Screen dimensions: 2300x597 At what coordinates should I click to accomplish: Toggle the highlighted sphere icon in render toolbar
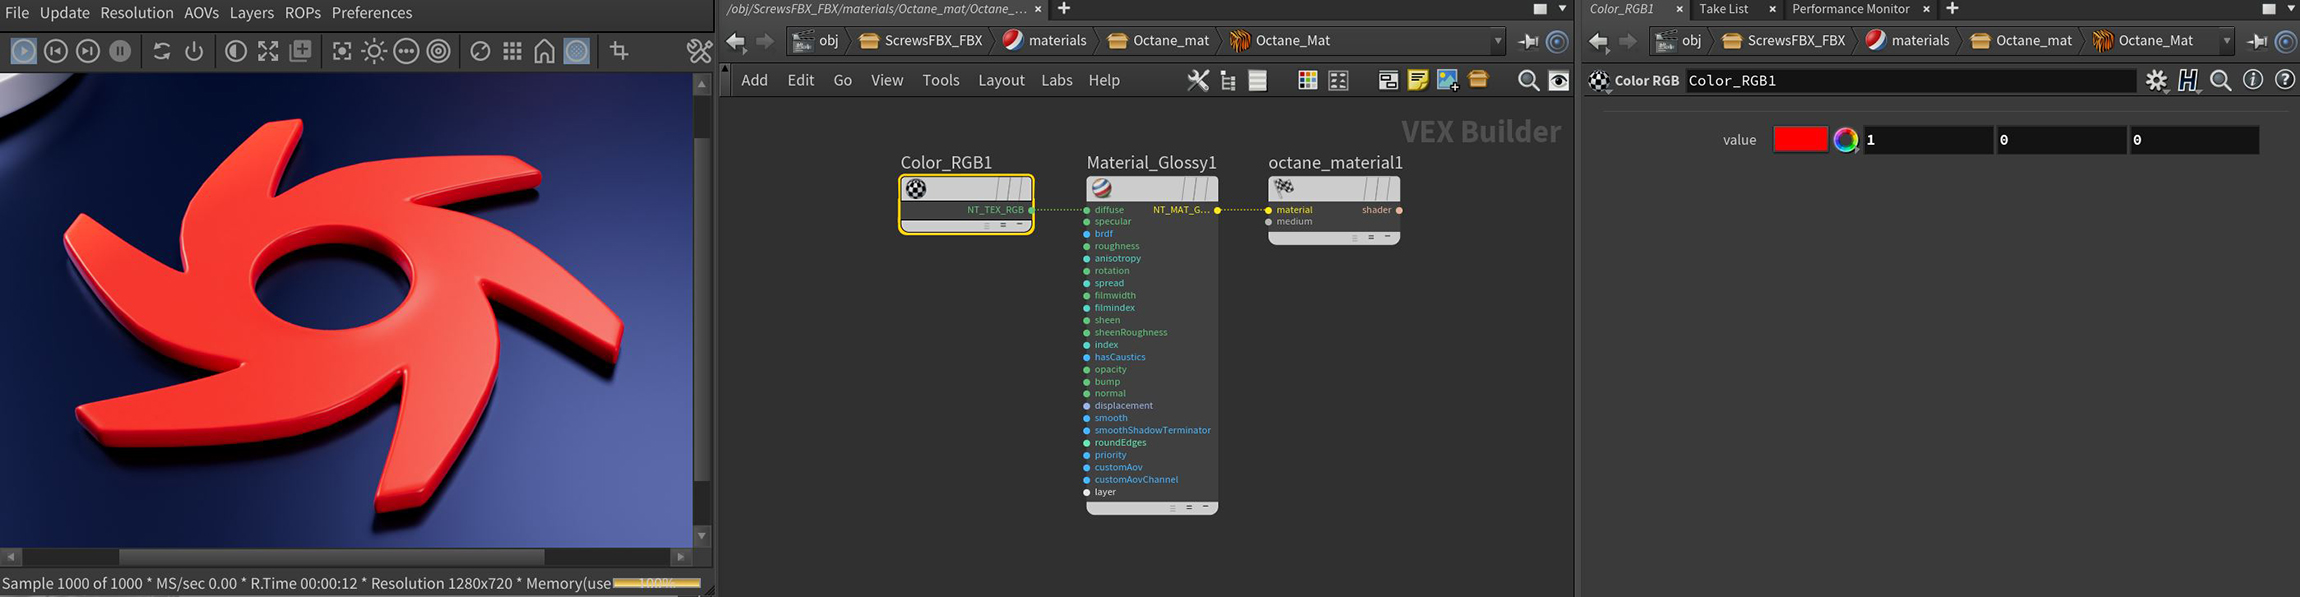click(577, 51)
